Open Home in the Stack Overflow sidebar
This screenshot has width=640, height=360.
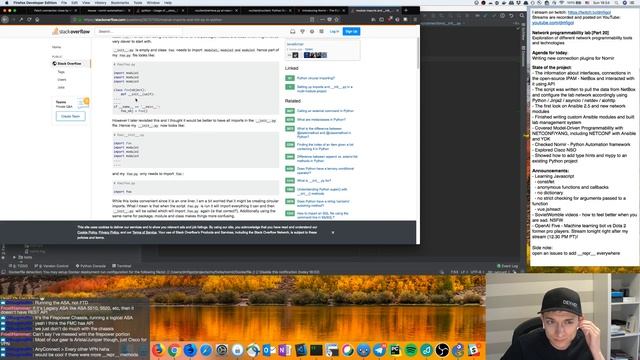click(56, 47)
